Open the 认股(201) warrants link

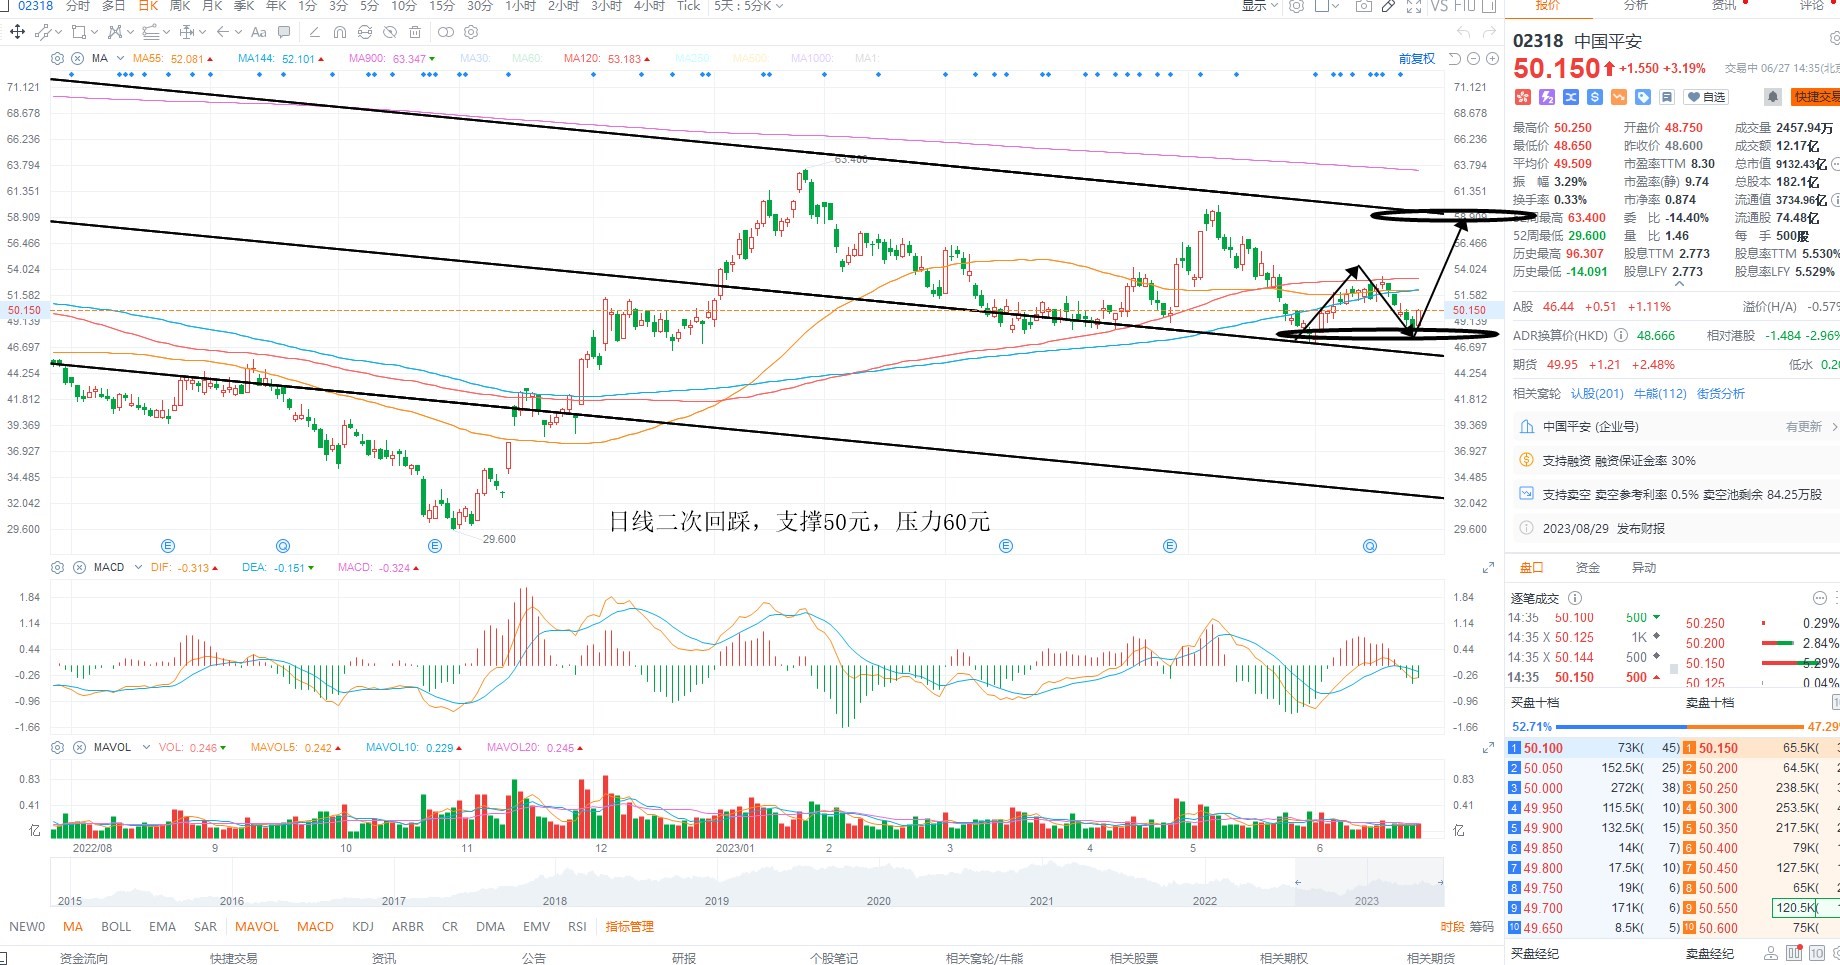[x=1597, y=394]
